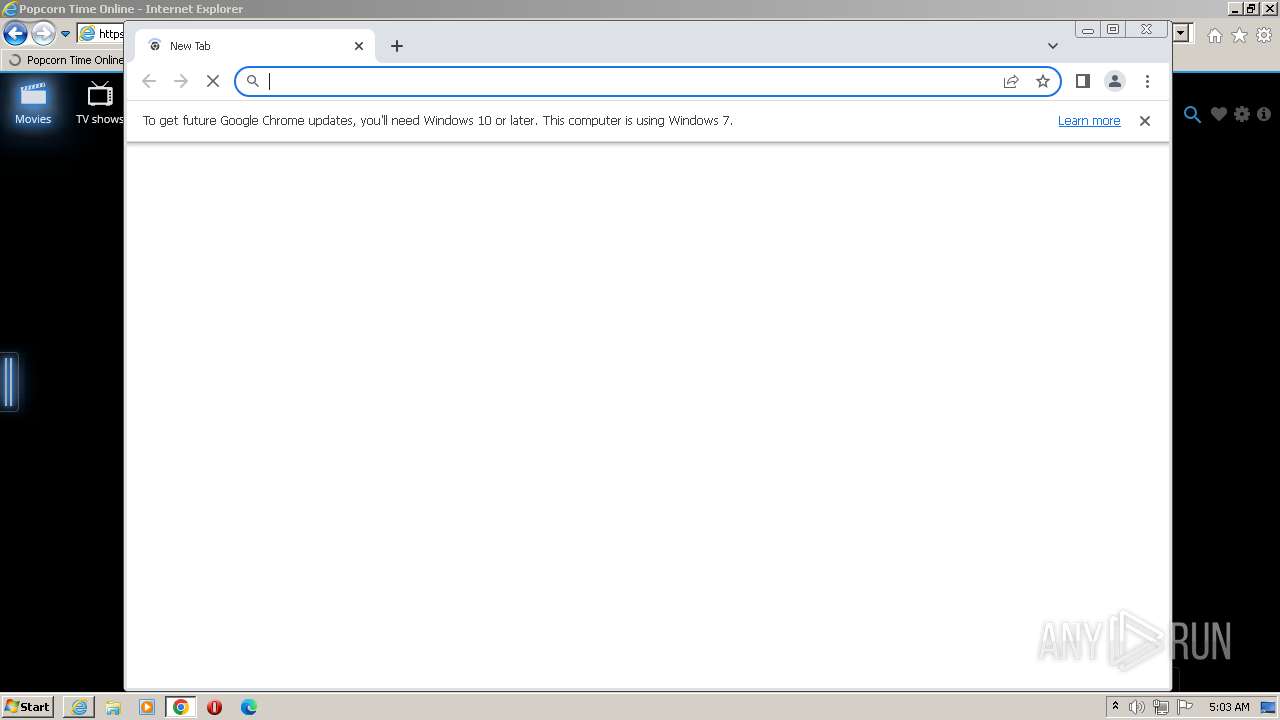Open Chrome three-dot menu
The height and width of the screenshot is (720, 1280).
1147,81
